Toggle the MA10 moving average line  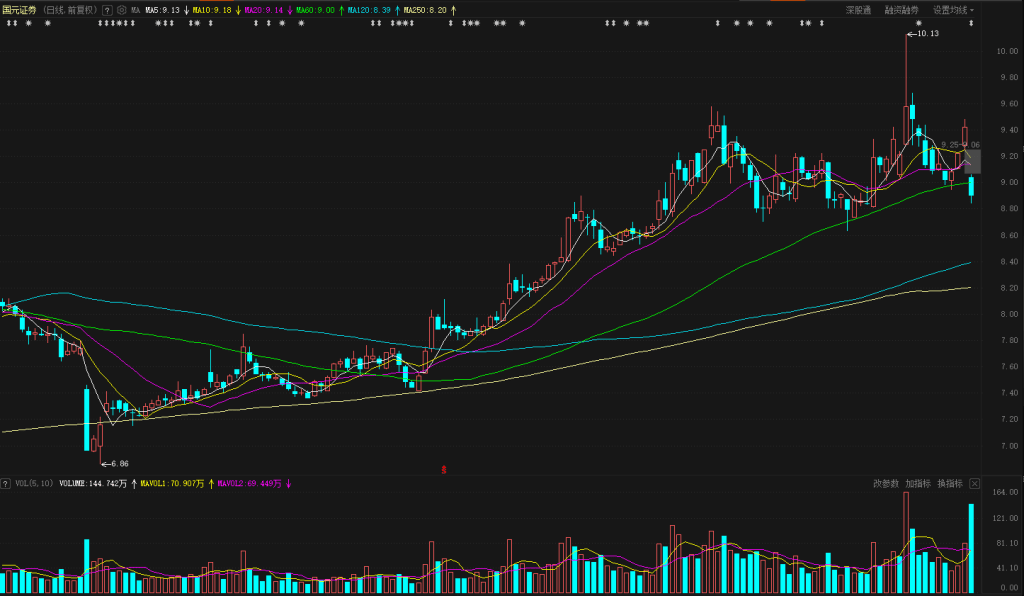pos(211,10)
